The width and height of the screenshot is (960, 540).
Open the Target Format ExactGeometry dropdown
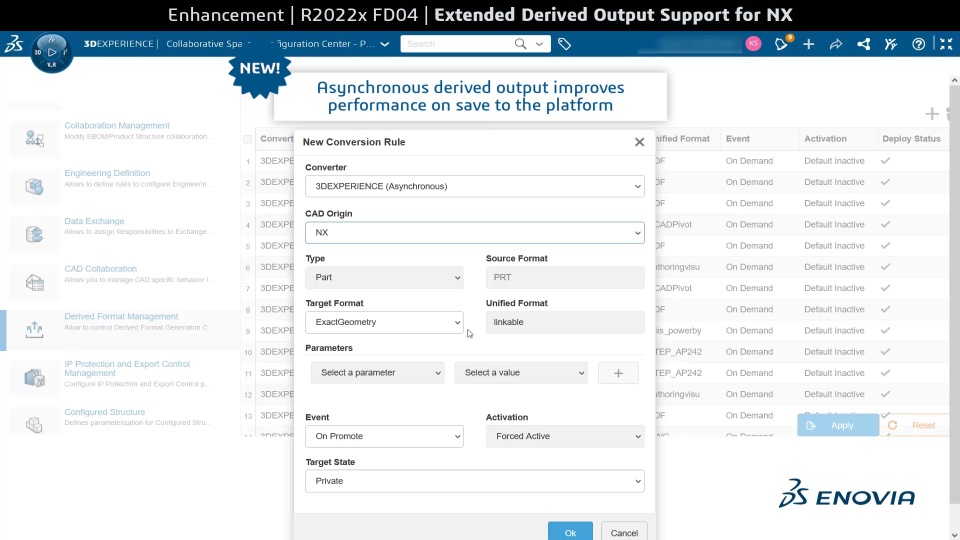384,322
